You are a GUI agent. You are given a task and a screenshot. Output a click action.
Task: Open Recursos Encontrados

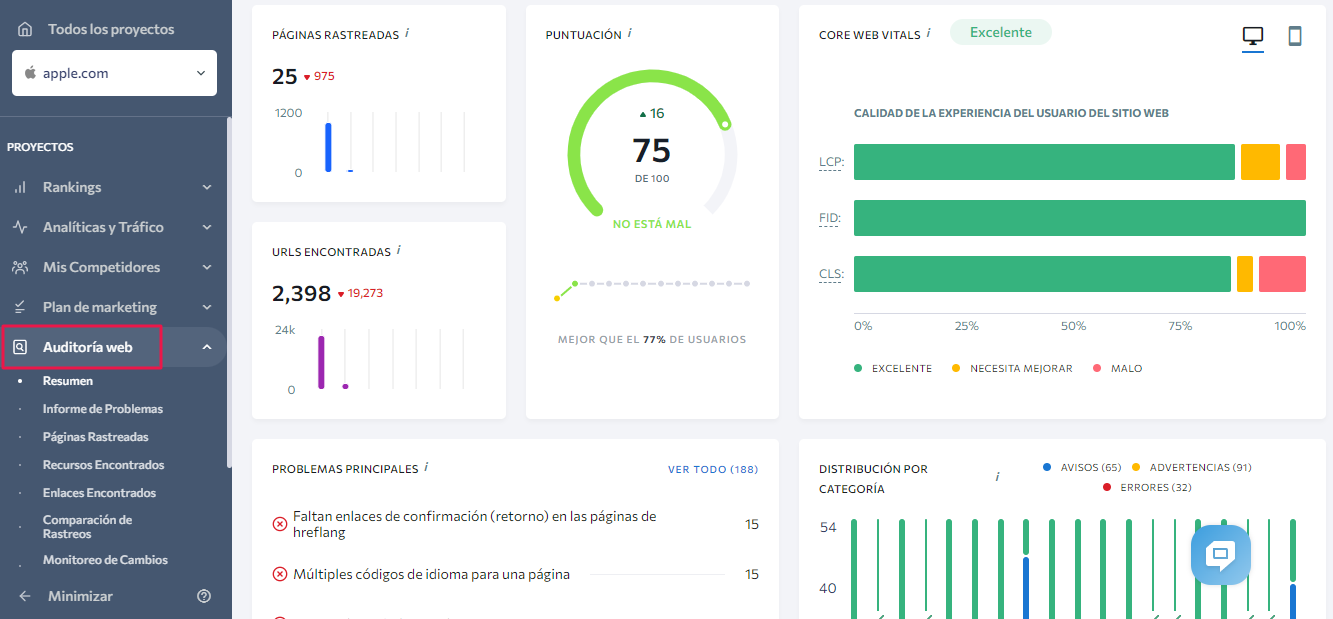(x=104, y=465)
